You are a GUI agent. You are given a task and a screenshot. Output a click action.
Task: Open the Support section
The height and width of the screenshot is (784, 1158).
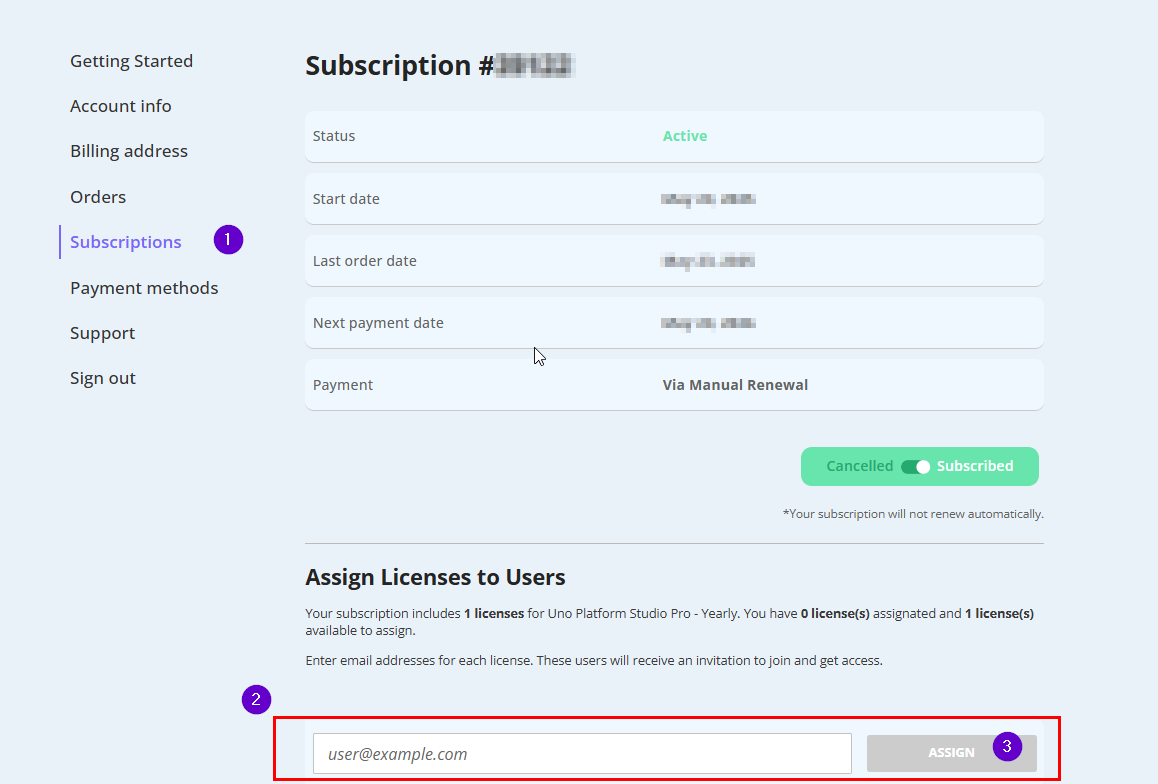point(102,333)
